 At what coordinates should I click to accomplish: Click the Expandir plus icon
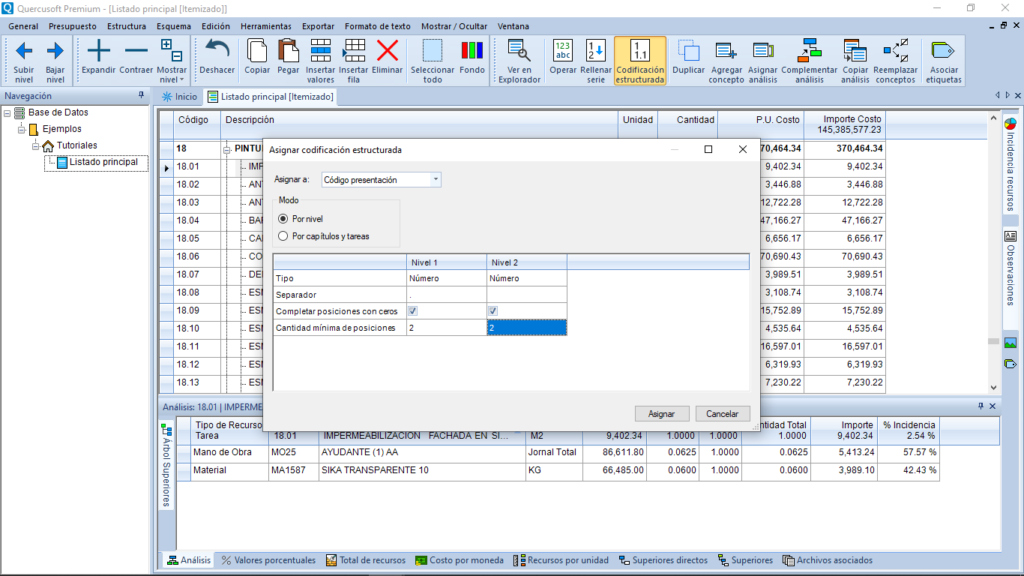(99, 51)
